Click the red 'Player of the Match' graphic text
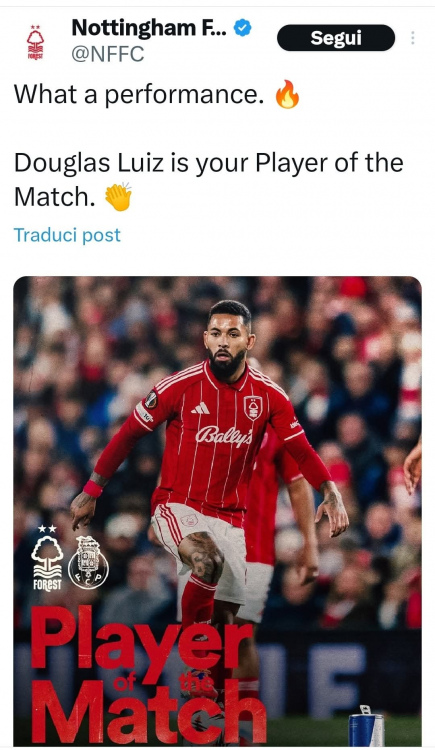The image size is (435, 750). tap(148, 674)
